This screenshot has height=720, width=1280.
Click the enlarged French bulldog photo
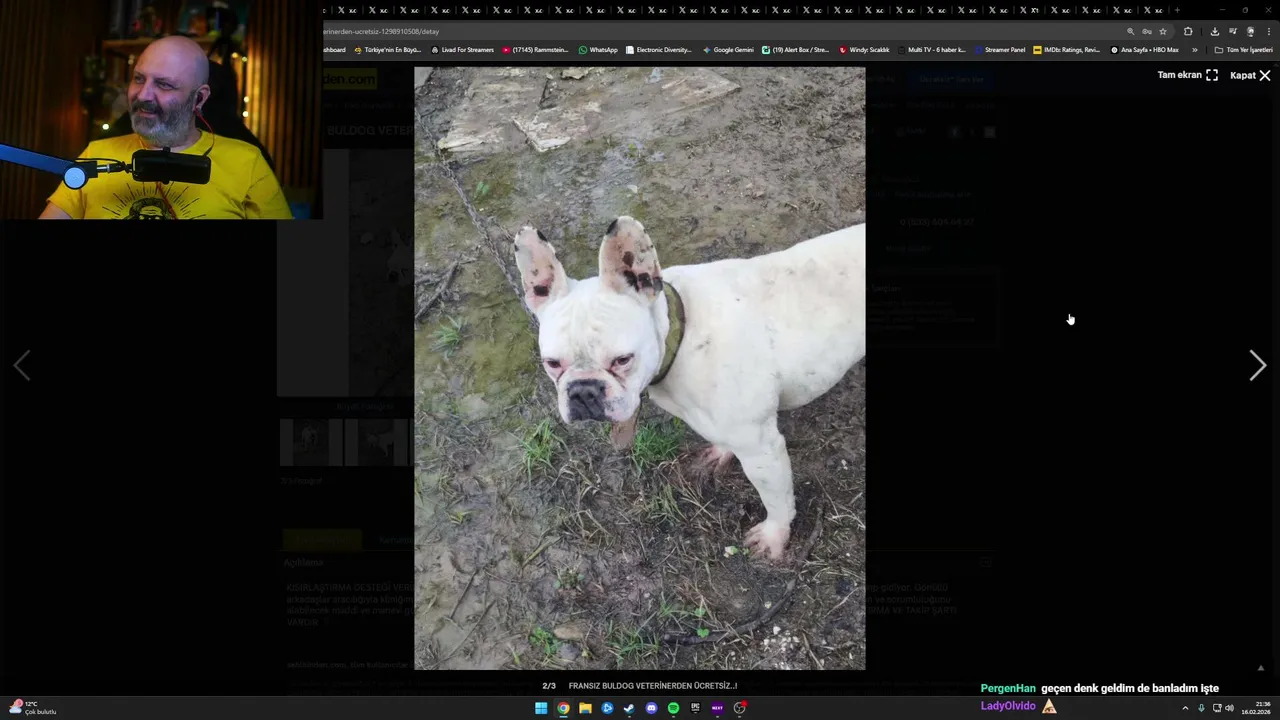[x=640, y=368]
